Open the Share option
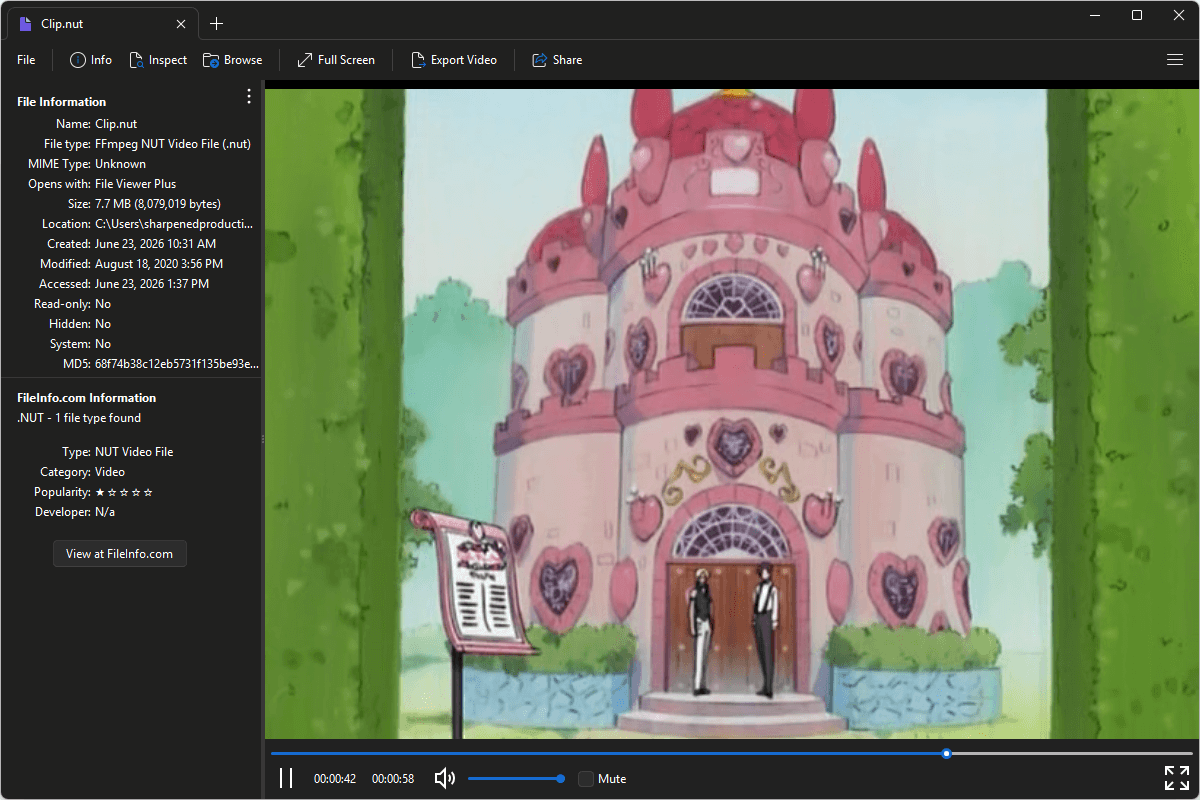 point(557,60)
